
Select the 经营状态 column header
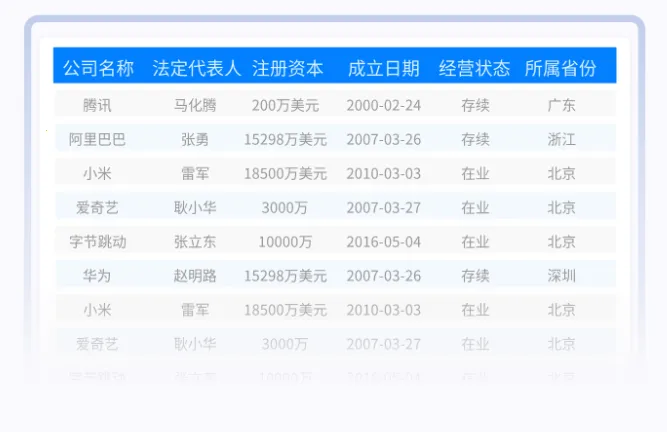474,68
